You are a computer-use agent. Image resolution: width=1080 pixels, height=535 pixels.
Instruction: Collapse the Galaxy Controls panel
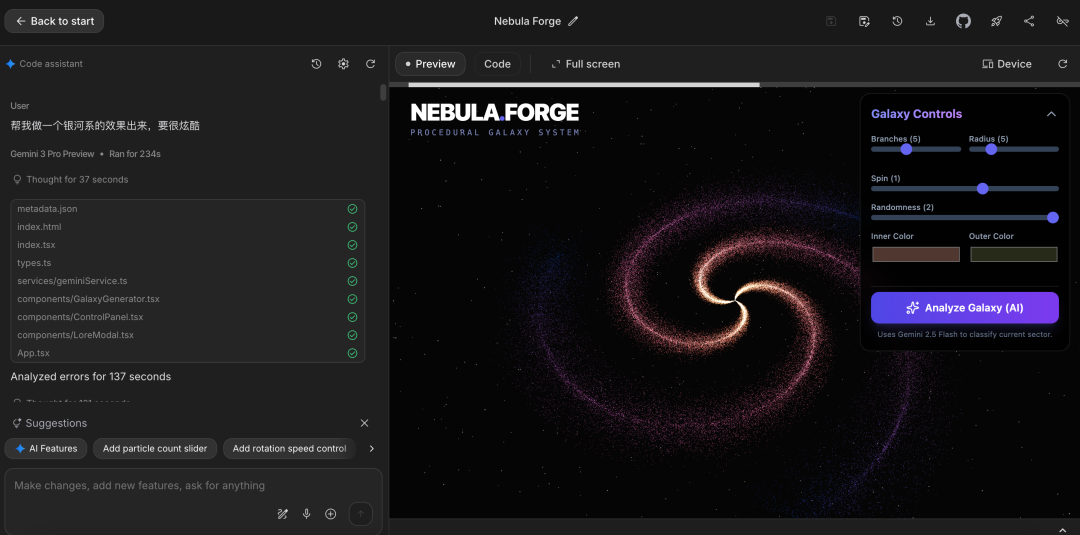tap(1051, 114)
